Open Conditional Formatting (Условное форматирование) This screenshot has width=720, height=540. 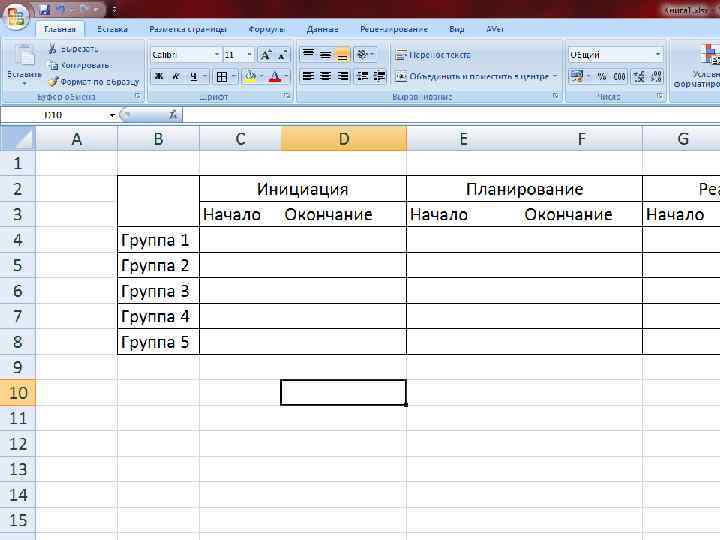[697, 65]
